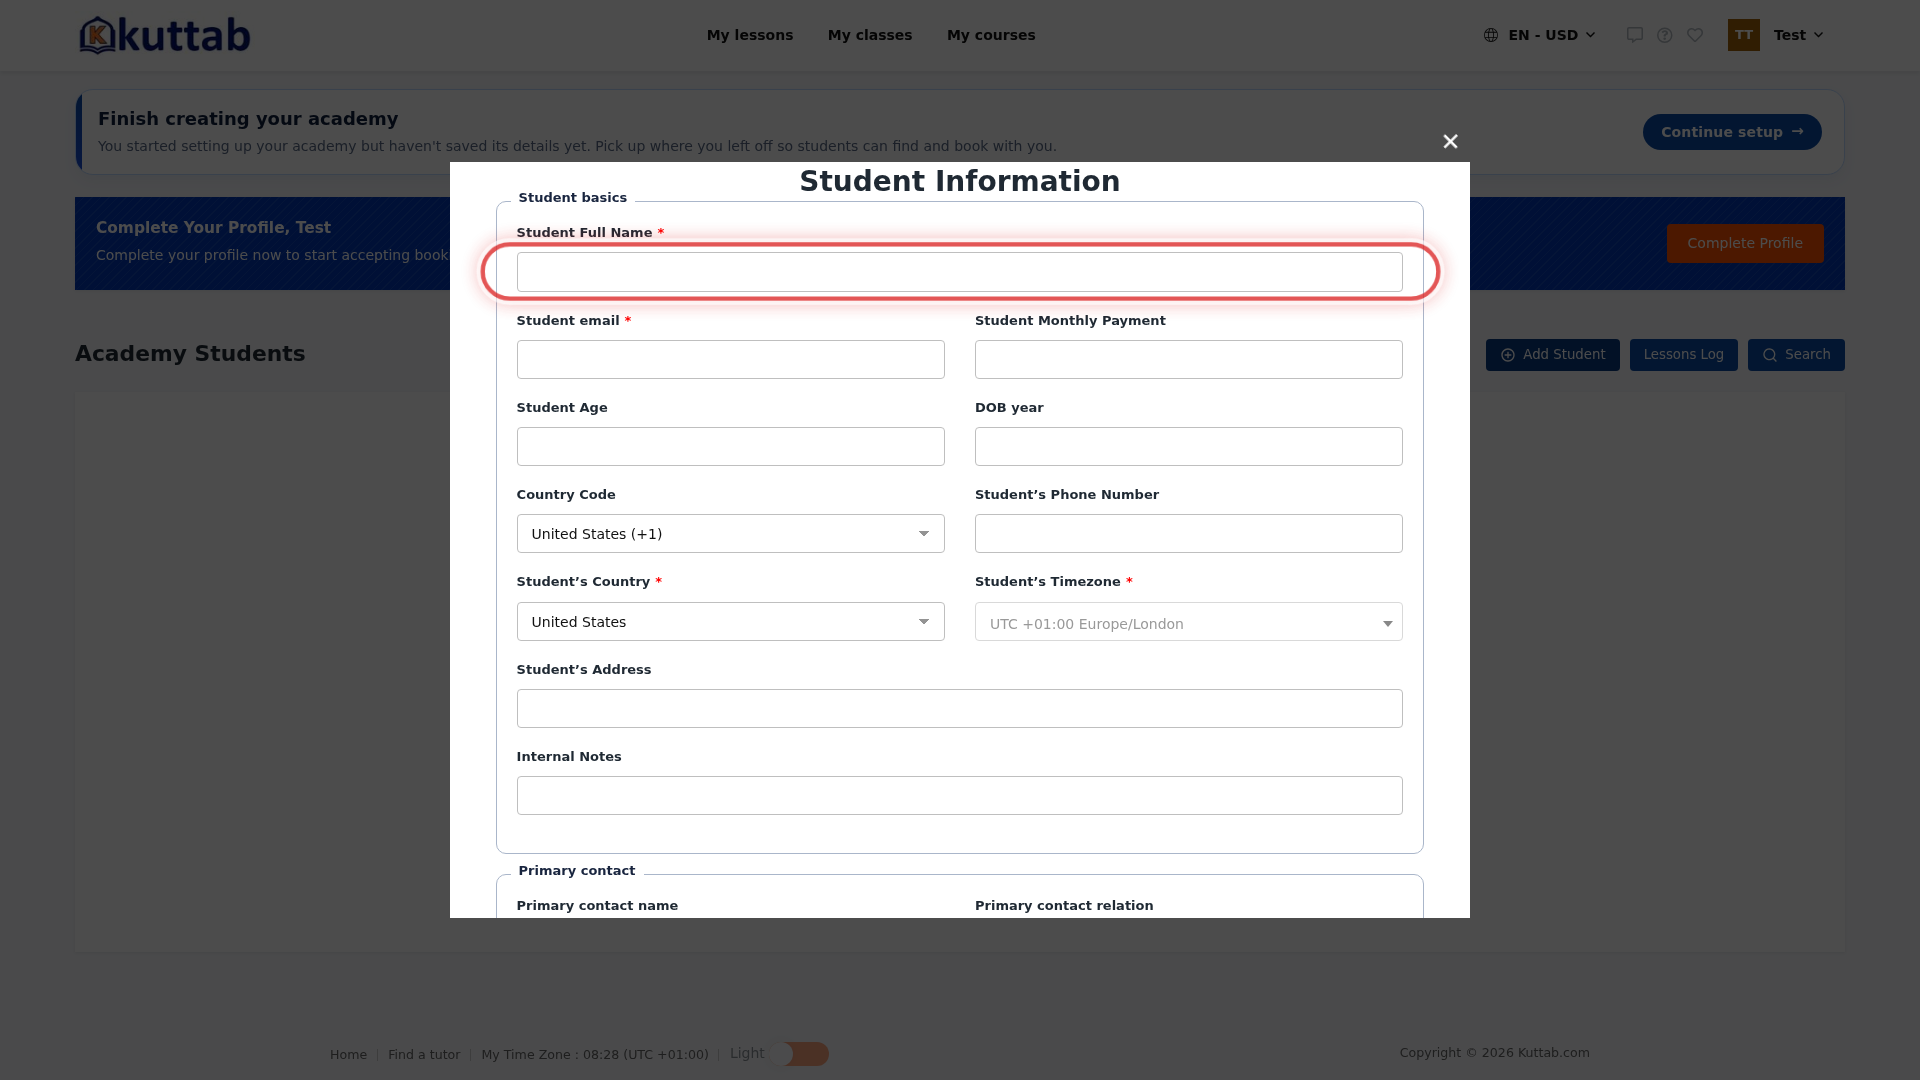Open the Country Code dropdown
Screen dimensions: 1920x1080
(730, 534)
